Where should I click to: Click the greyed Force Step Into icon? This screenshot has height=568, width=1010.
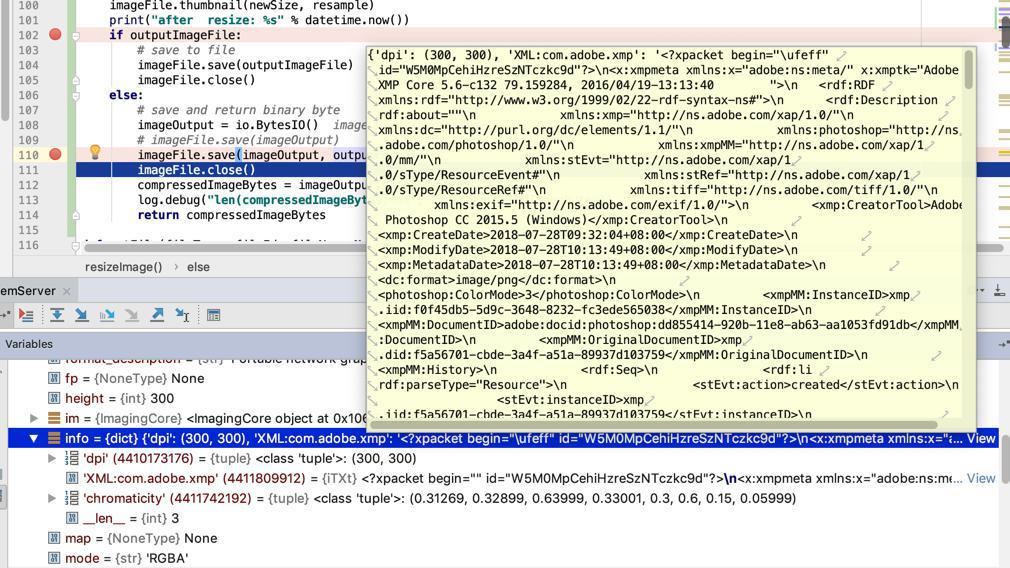pyautogui.click(x=132, y=315)
